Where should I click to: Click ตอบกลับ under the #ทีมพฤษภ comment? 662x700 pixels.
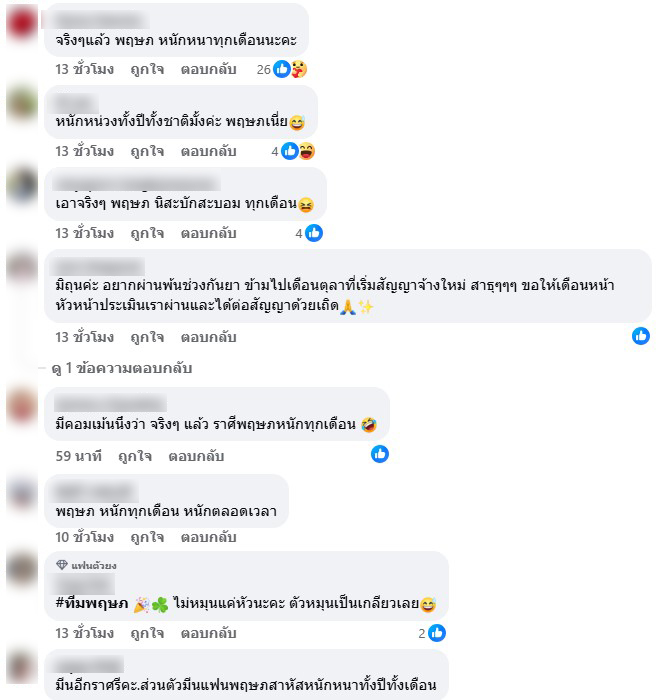tap(208, 633)
